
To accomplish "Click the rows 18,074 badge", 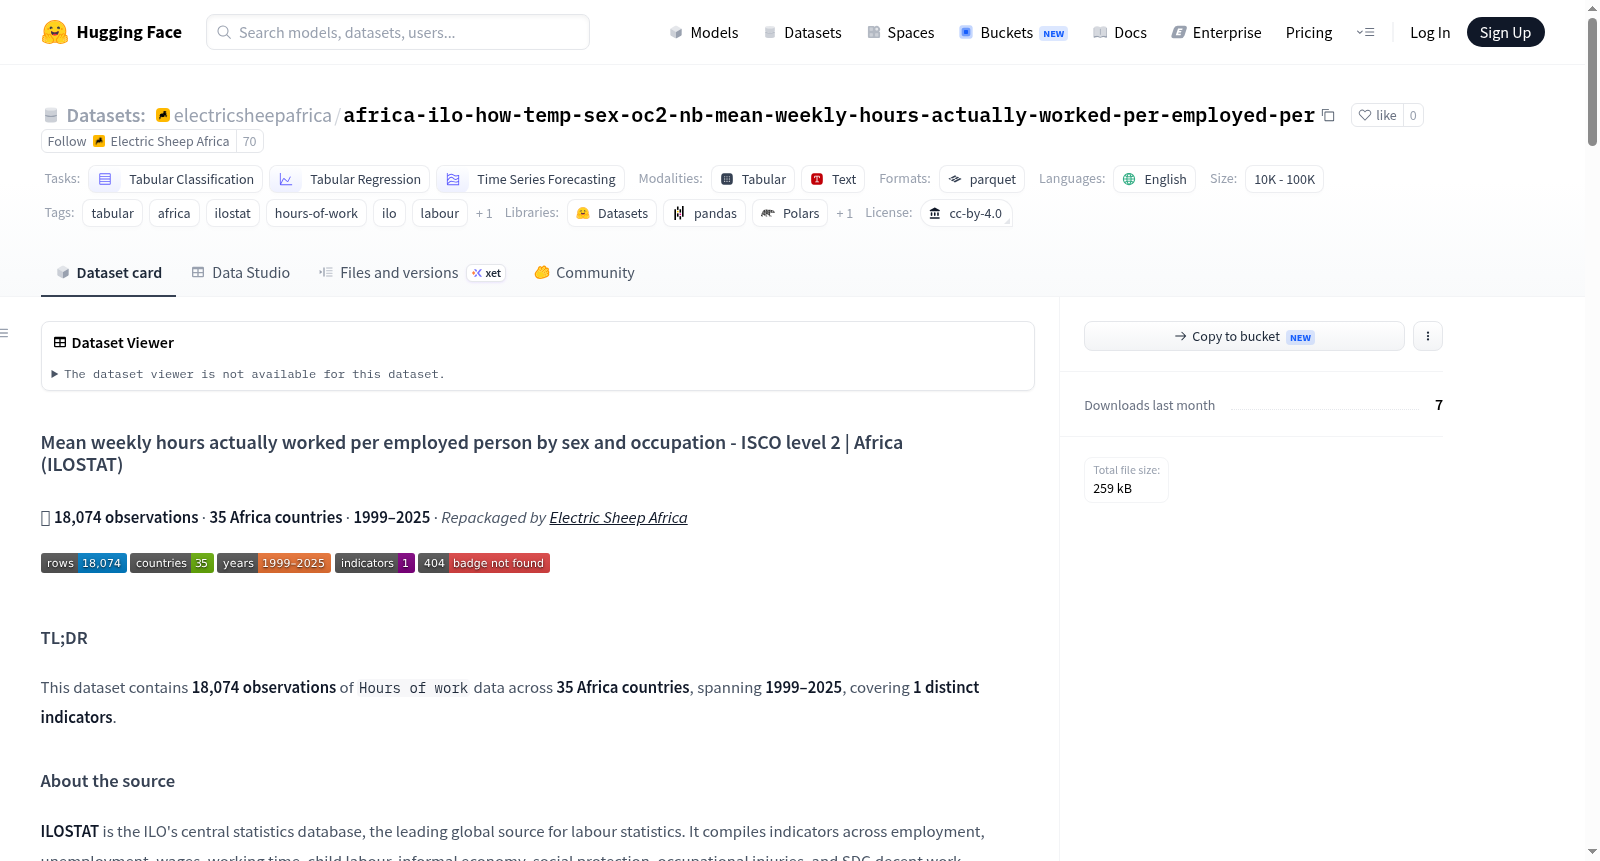I will click(84, 563).
